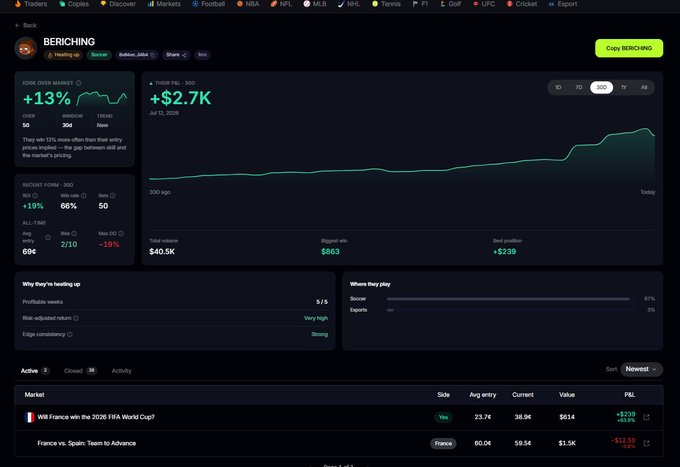Screen dimensions: 680x467
Task: Click the BERICHING profile avatar
Action: coord(26,48)
